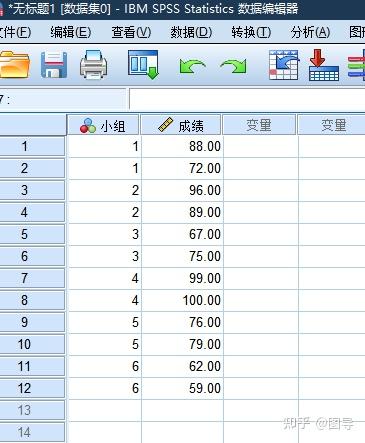Click the 成绩 cell showing 96.00
The width and height of the screenshot is (365, 443).
point(182,190)
